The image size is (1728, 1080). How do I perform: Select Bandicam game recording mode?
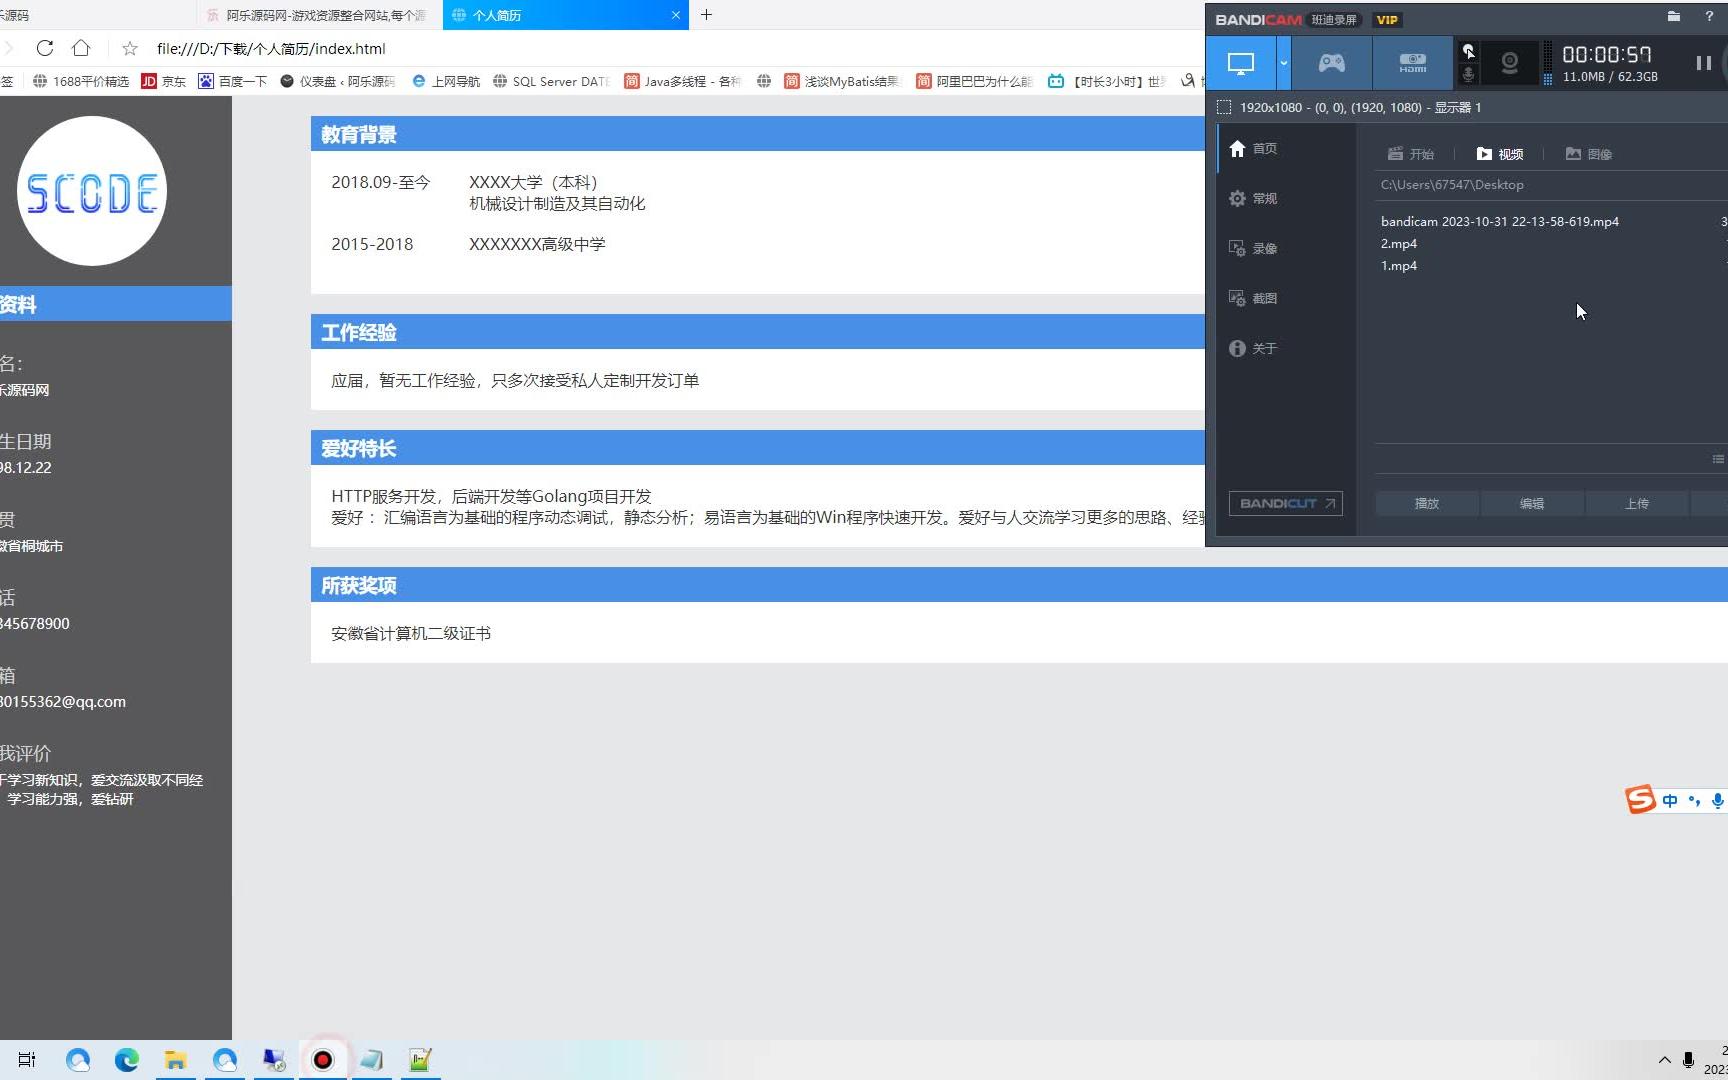1331,63
